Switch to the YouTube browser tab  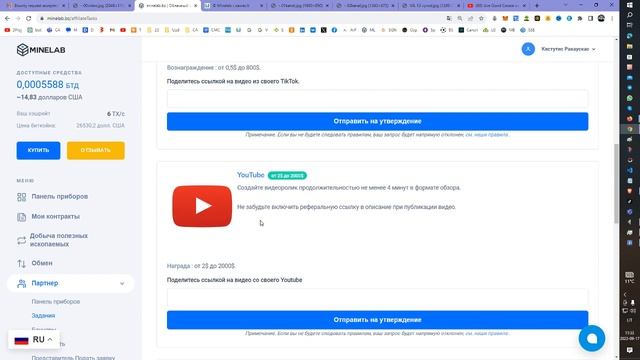coord(497,6)
